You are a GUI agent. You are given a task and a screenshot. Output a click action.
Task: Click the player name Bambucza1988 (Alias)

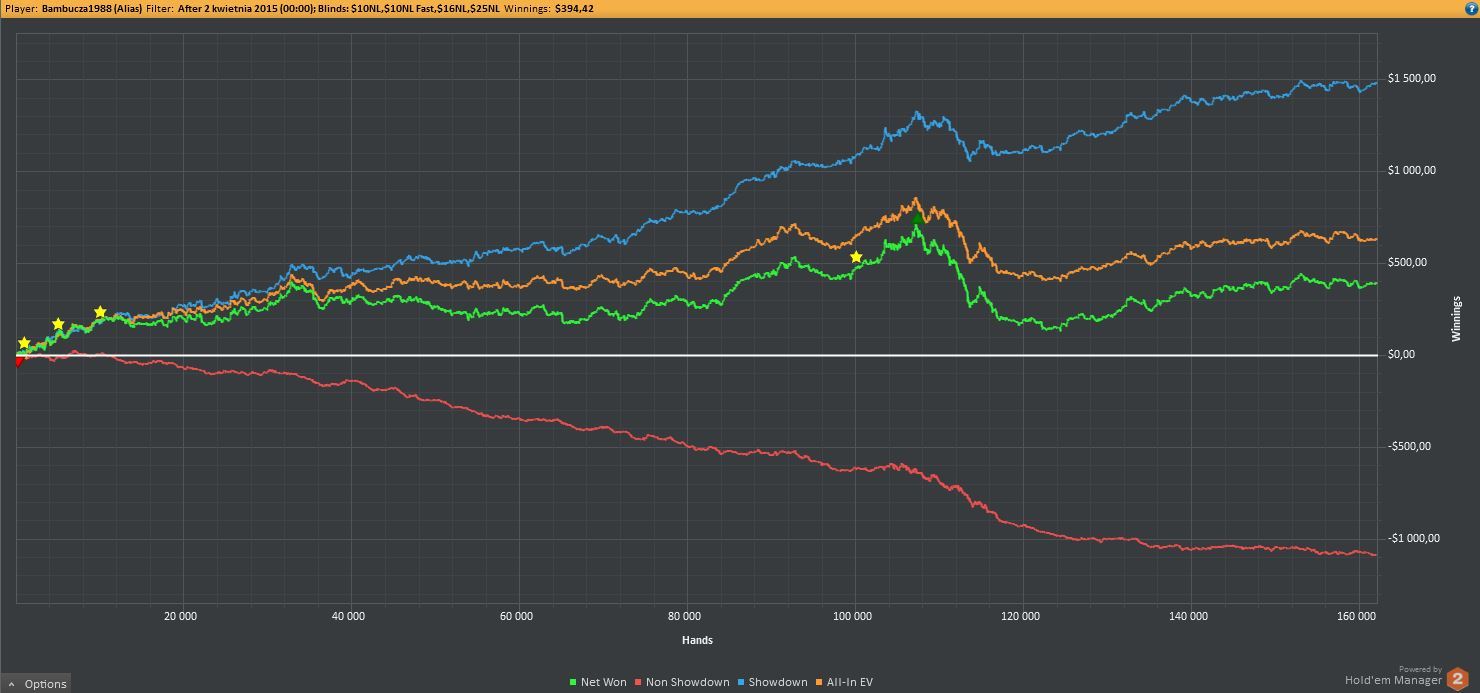pyautogui.click(x=90, y=8)
